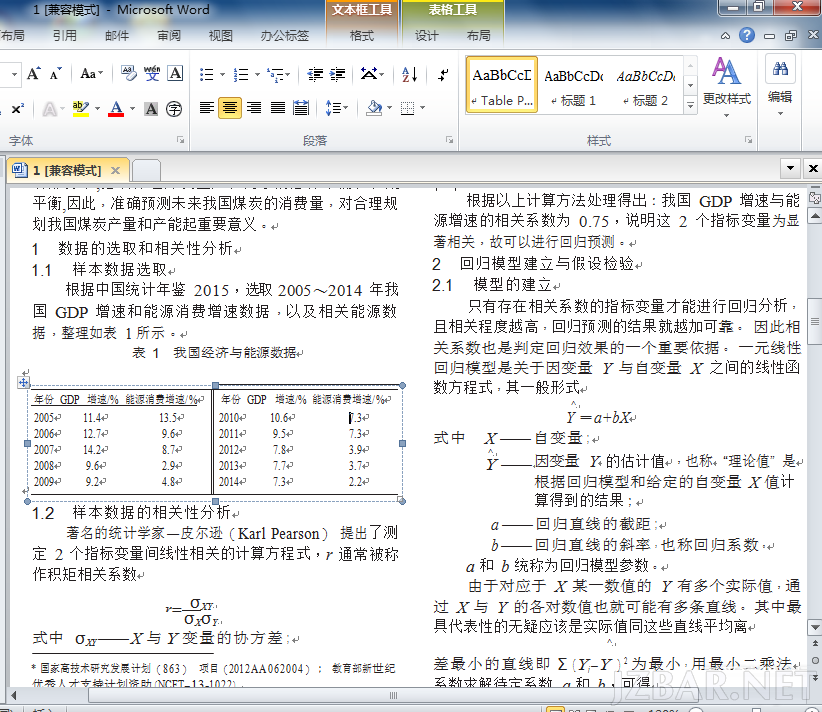Click the vertical scrollbar up arrow
This screenshot has width=822, height=712.
(815, 216)
